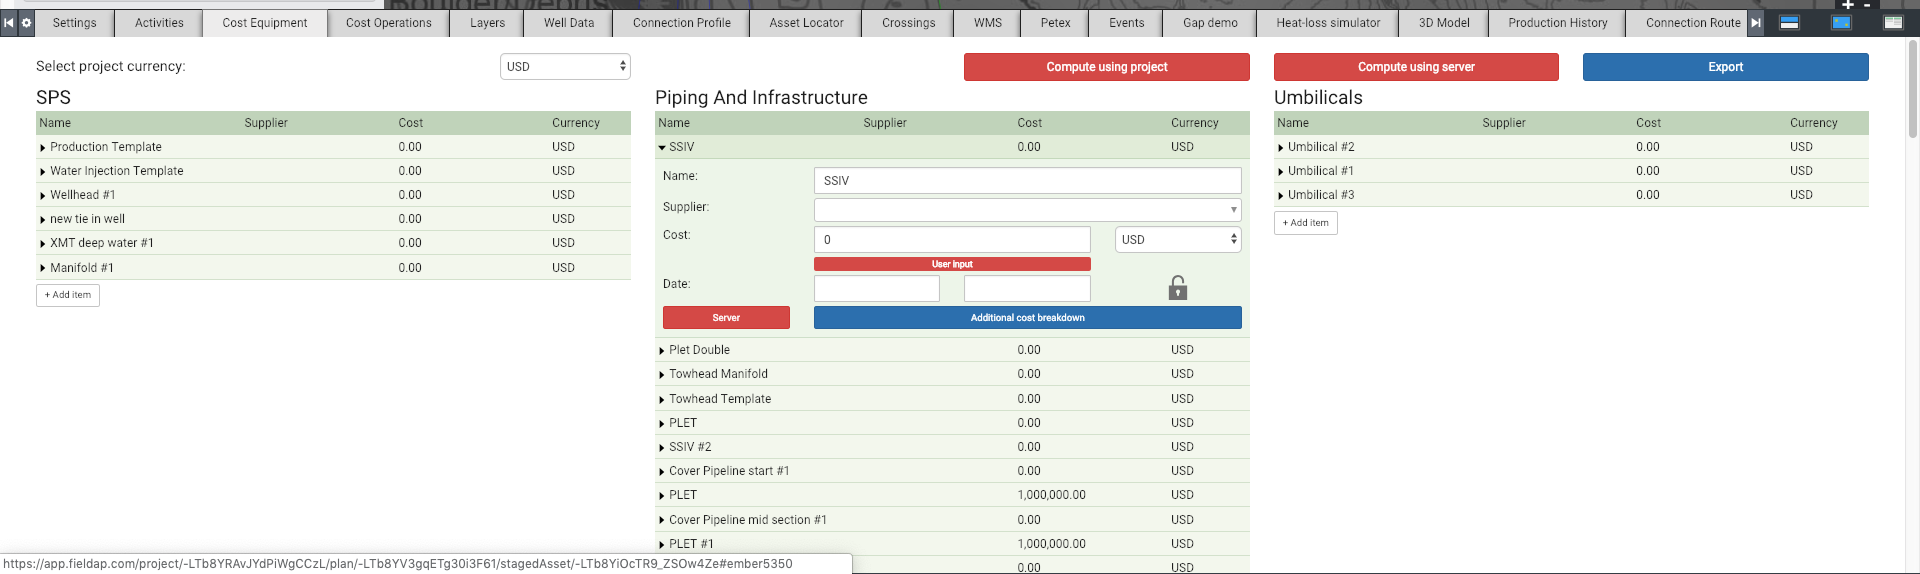Click the blue Export button
The width and height of the screenshot is (1920, 574).
[x=1725, y=67]
